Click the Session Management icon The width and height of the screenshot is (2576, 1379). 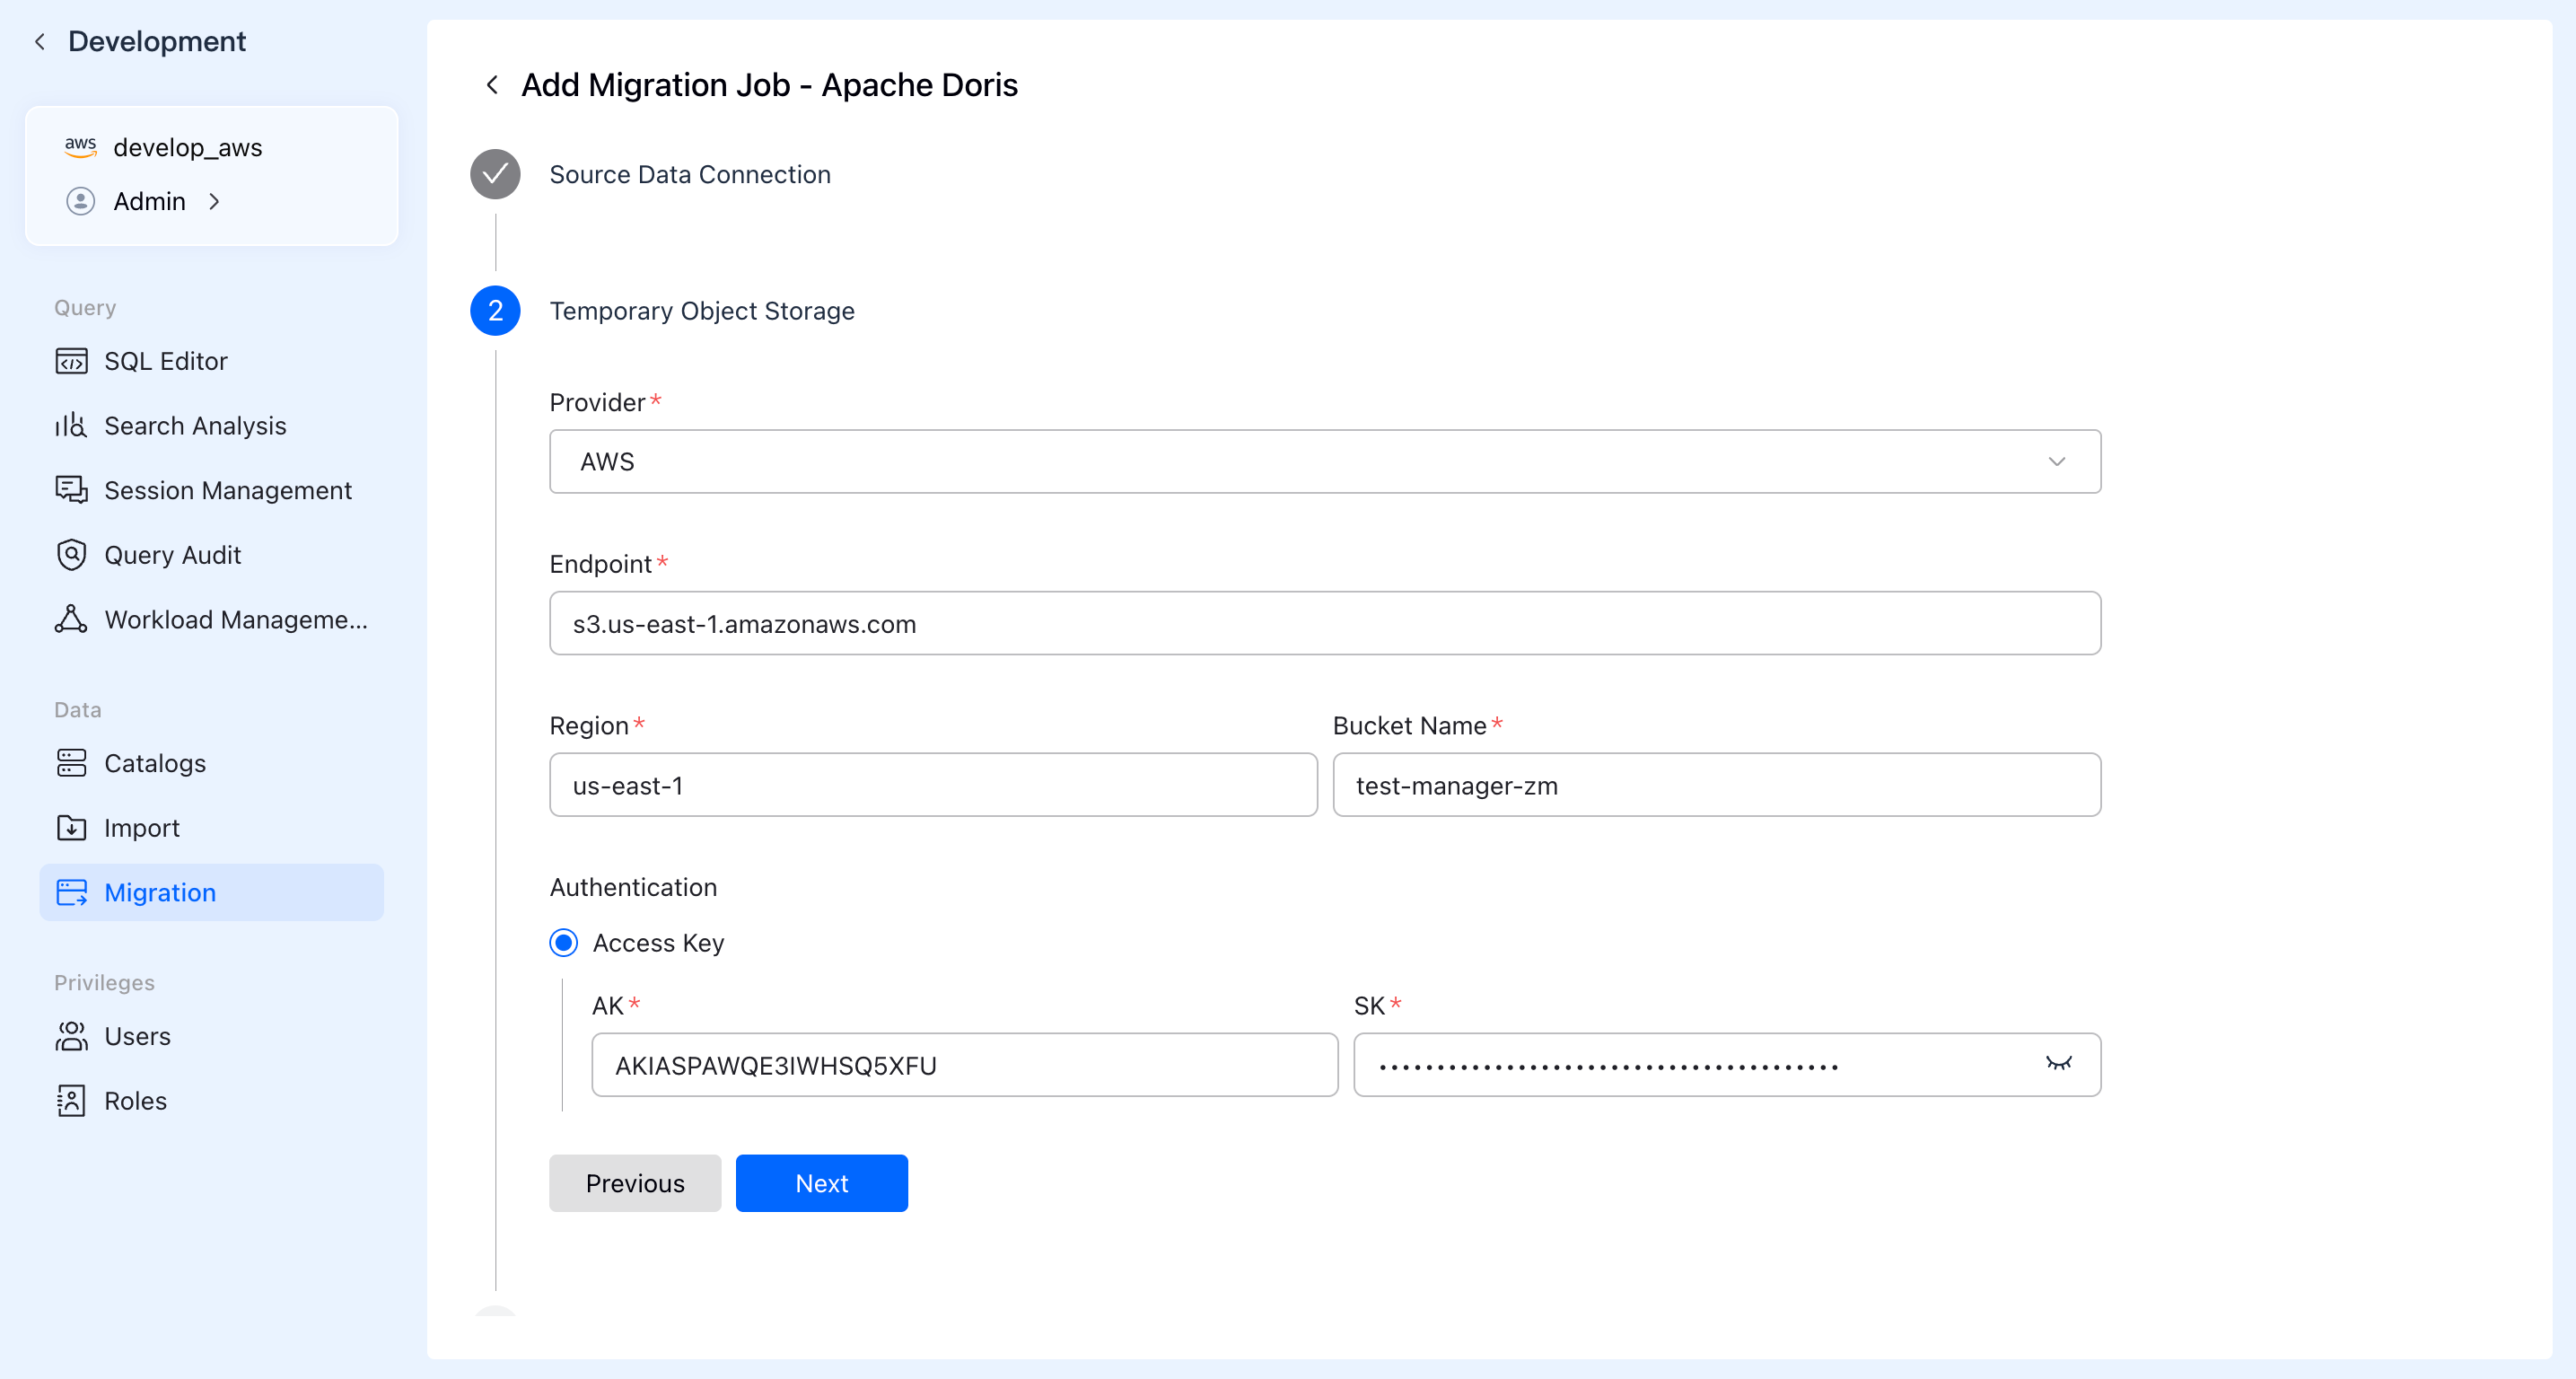pos(70,490)
